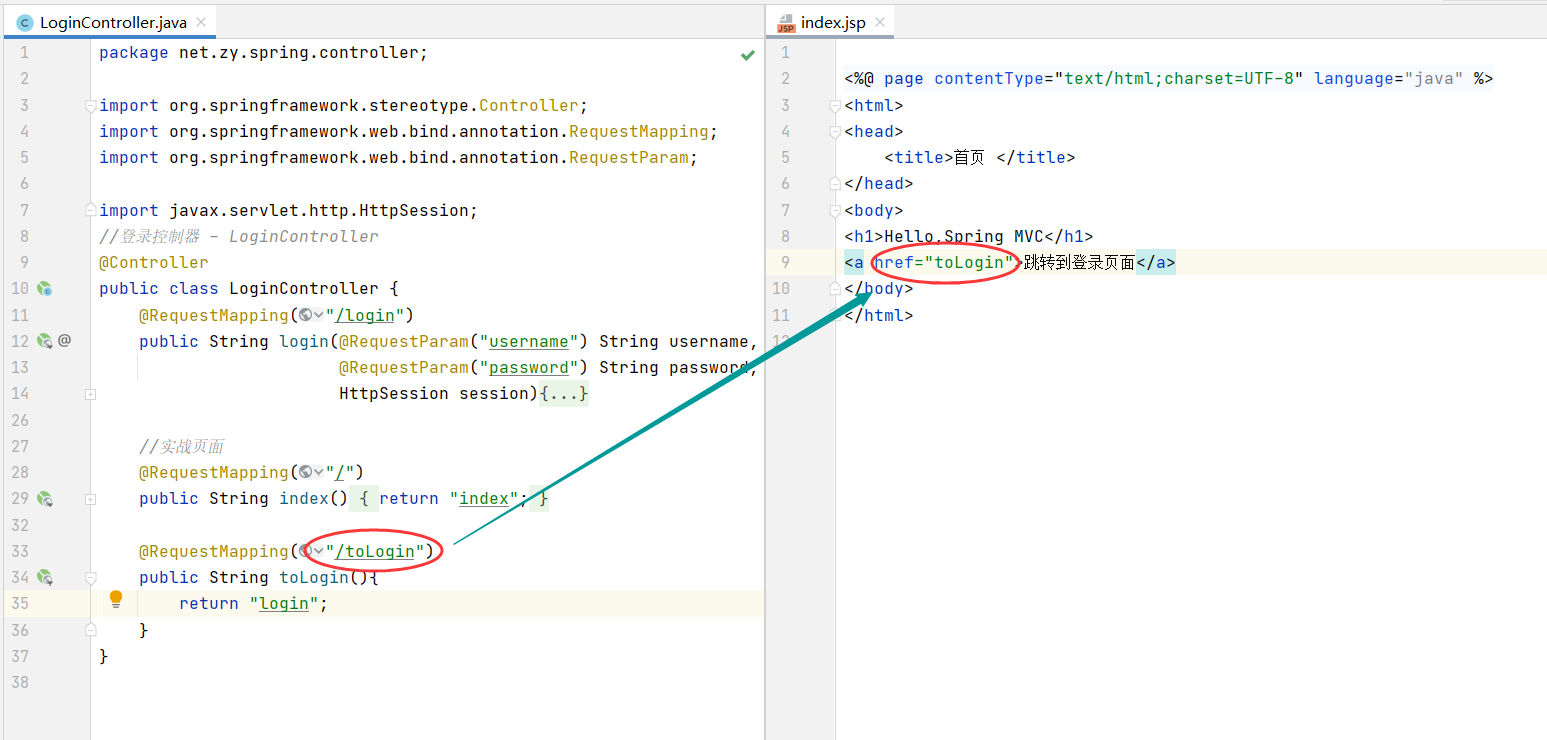1547x740 pixels.
Task: Click the </head> fold end marker in index.jsp
Action: [x=836, y=183]
